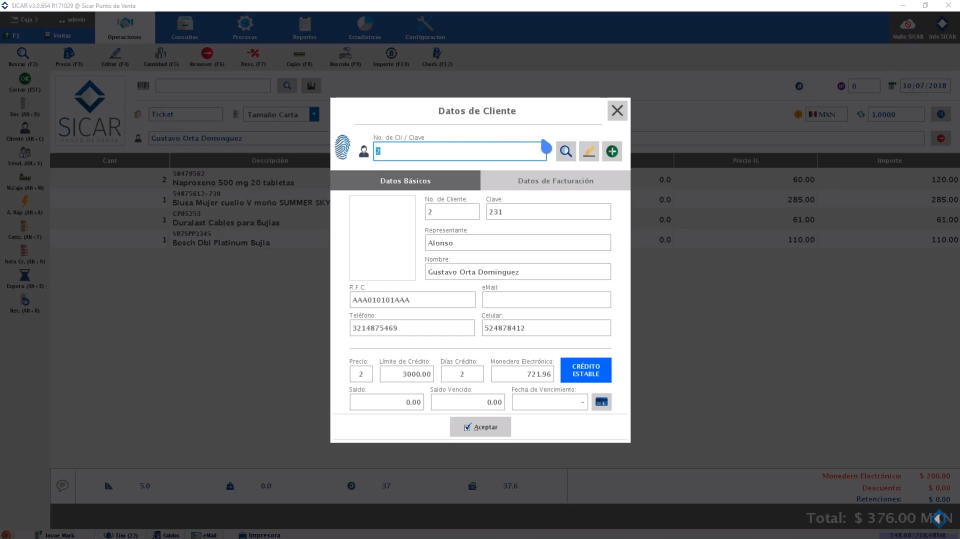Select the Desc. (F7) discount icon
Image resolution: width=960 pixels, height=539 pixels.
pos(254,55)
